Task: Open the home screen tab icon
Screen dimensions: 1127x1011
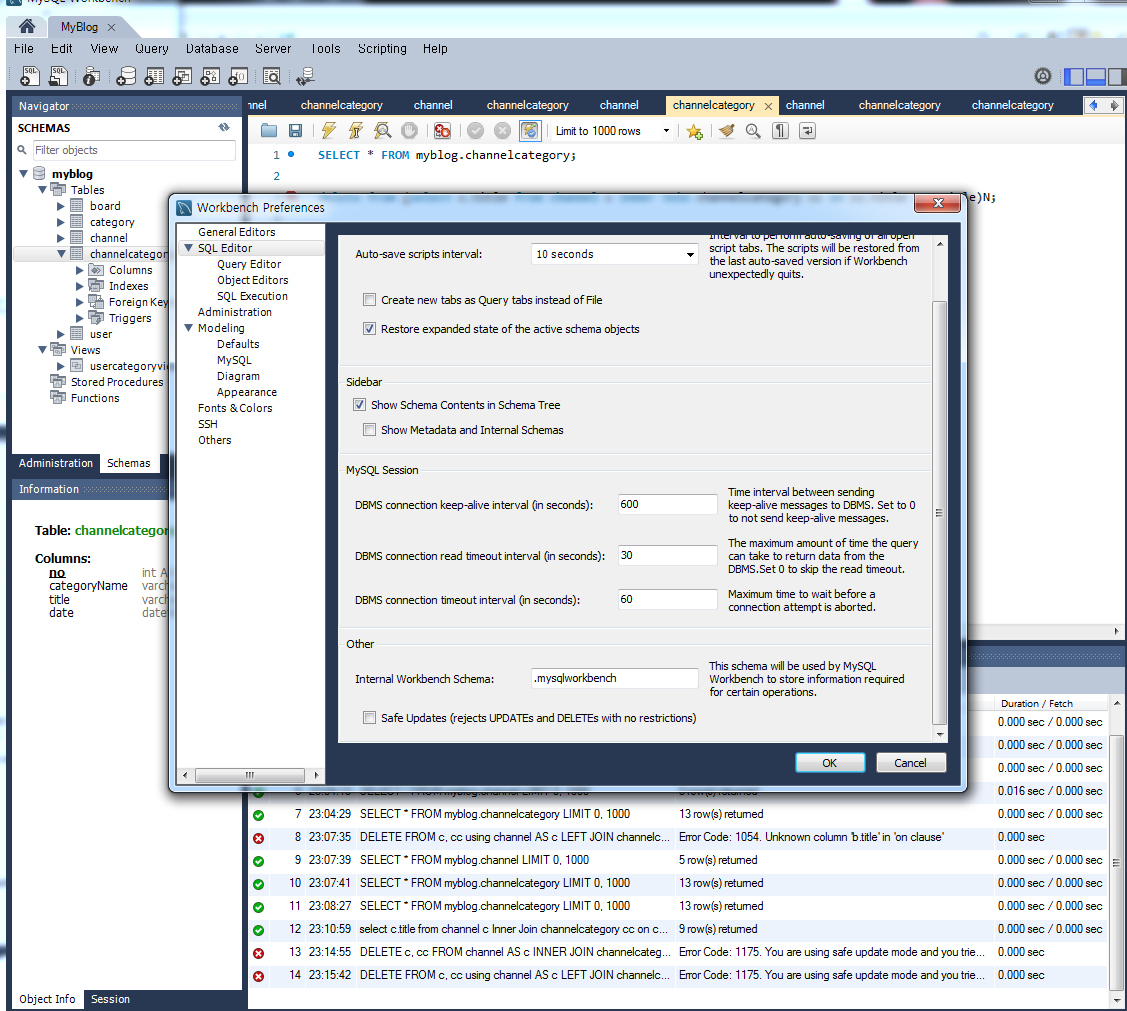Action: click(27, 27)
